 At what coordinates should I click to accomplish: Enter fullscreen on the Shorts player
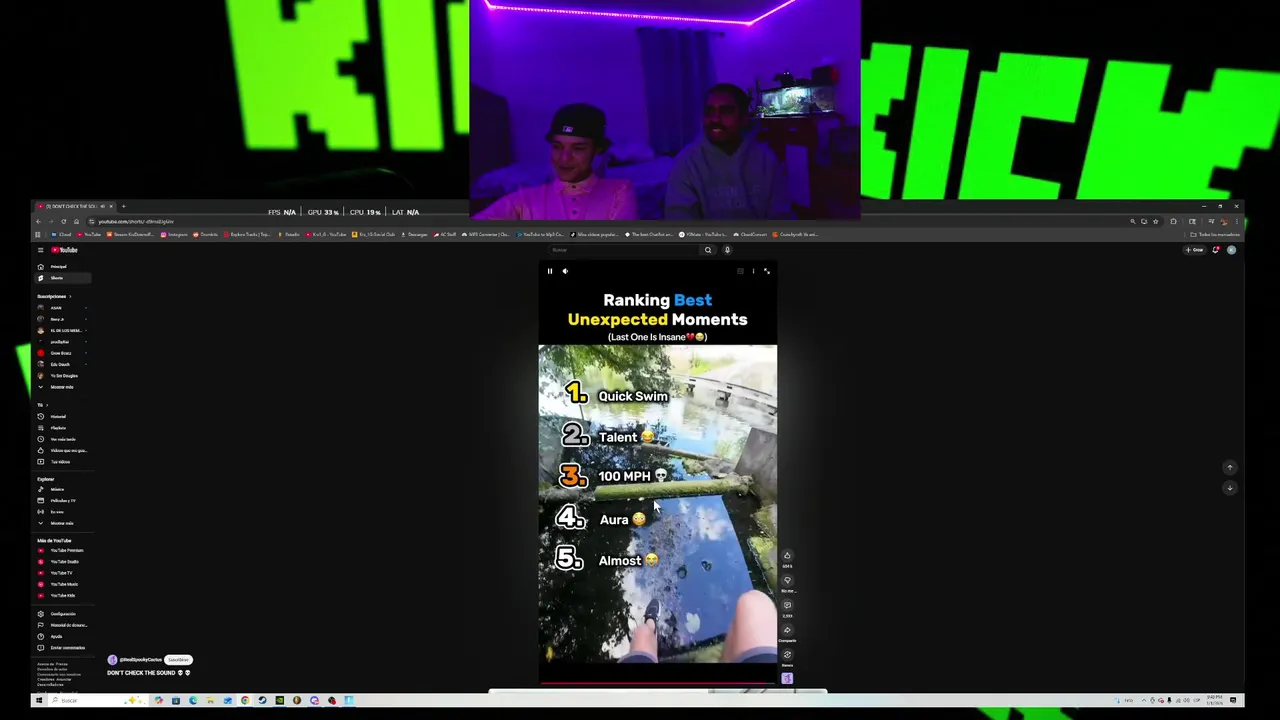point(767,271)
